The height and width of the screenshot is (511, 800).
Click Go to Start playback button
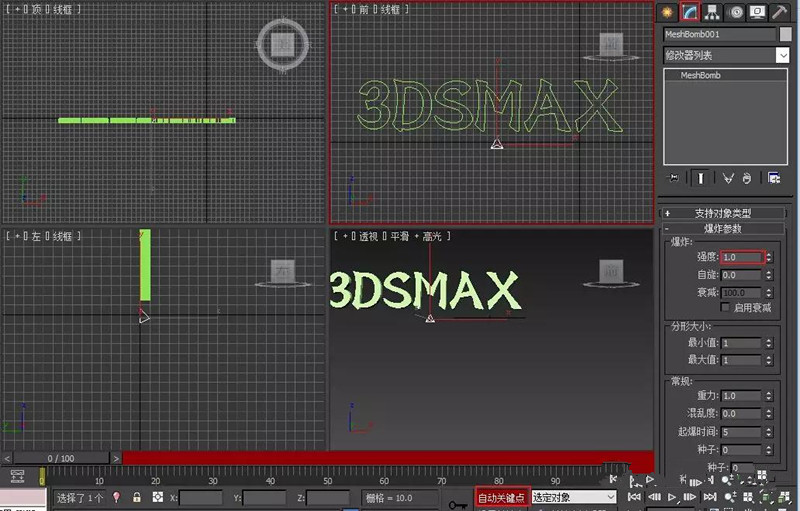[634, 497]
